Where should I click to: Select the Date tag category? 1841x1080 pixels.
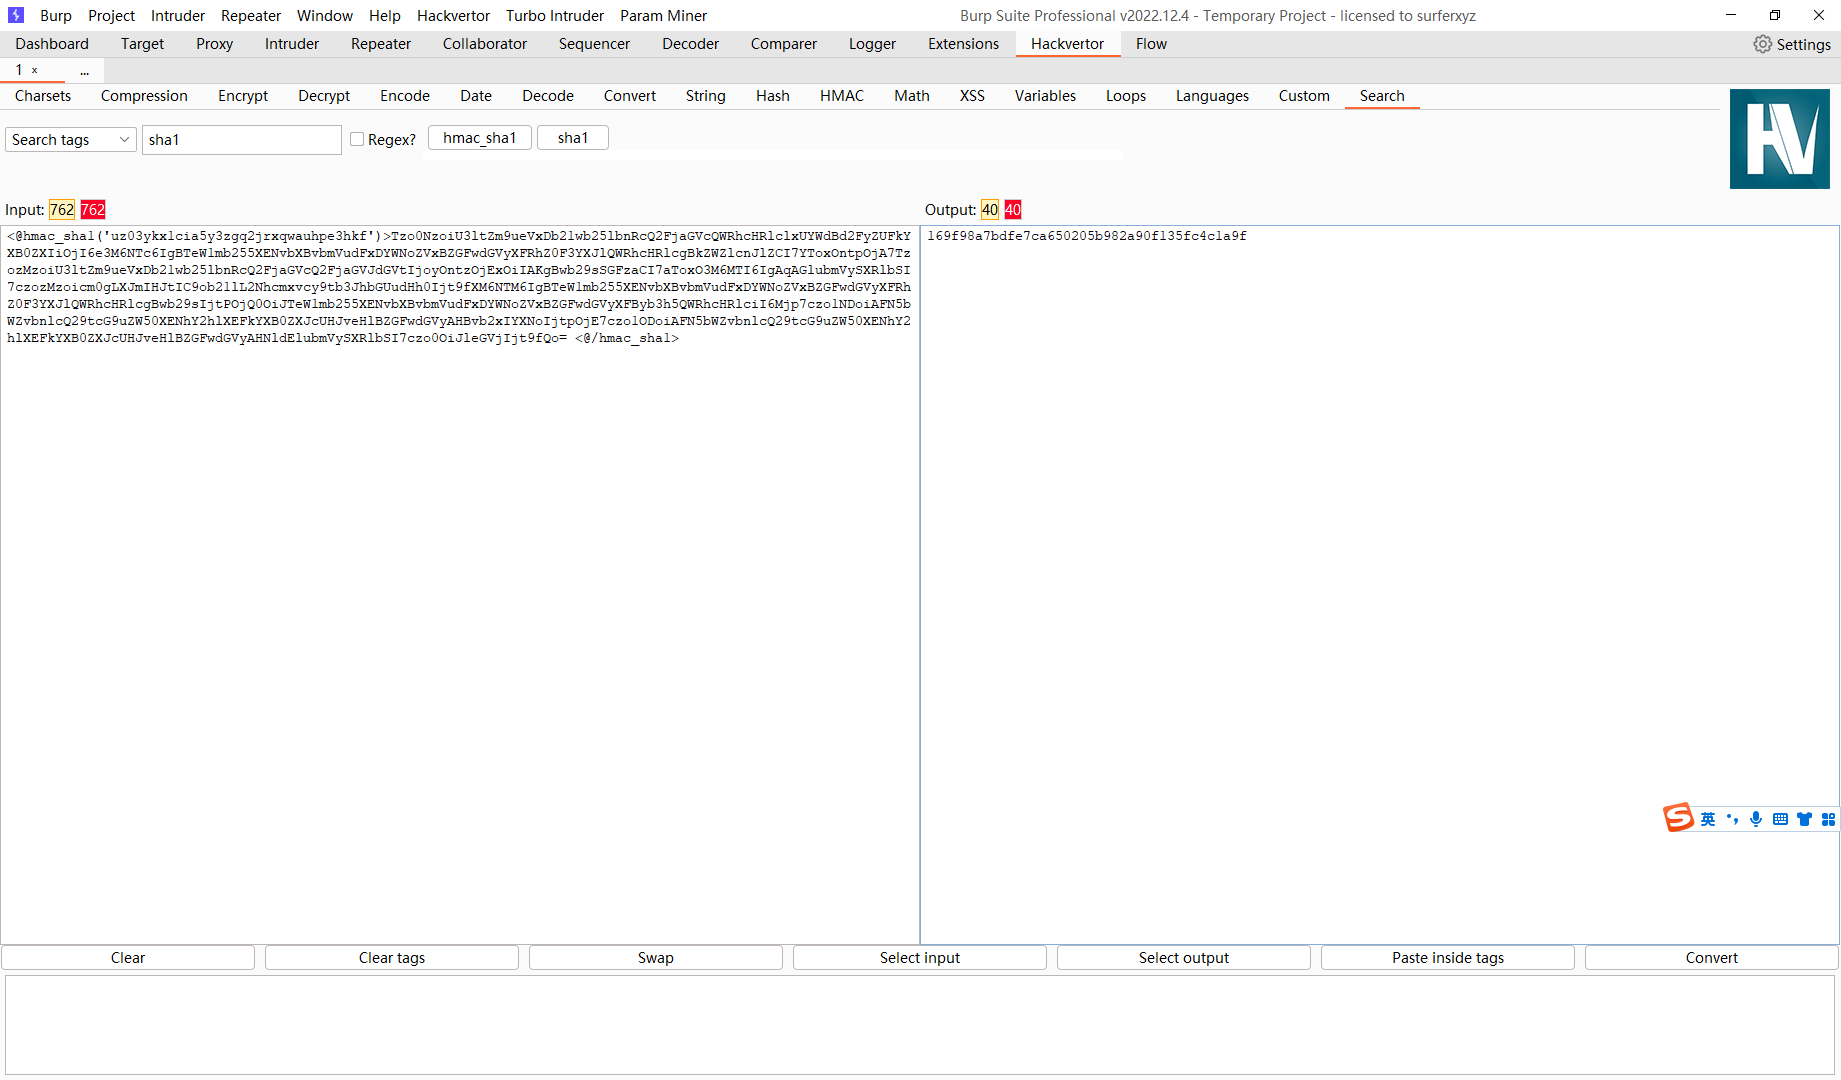[476, 96]
